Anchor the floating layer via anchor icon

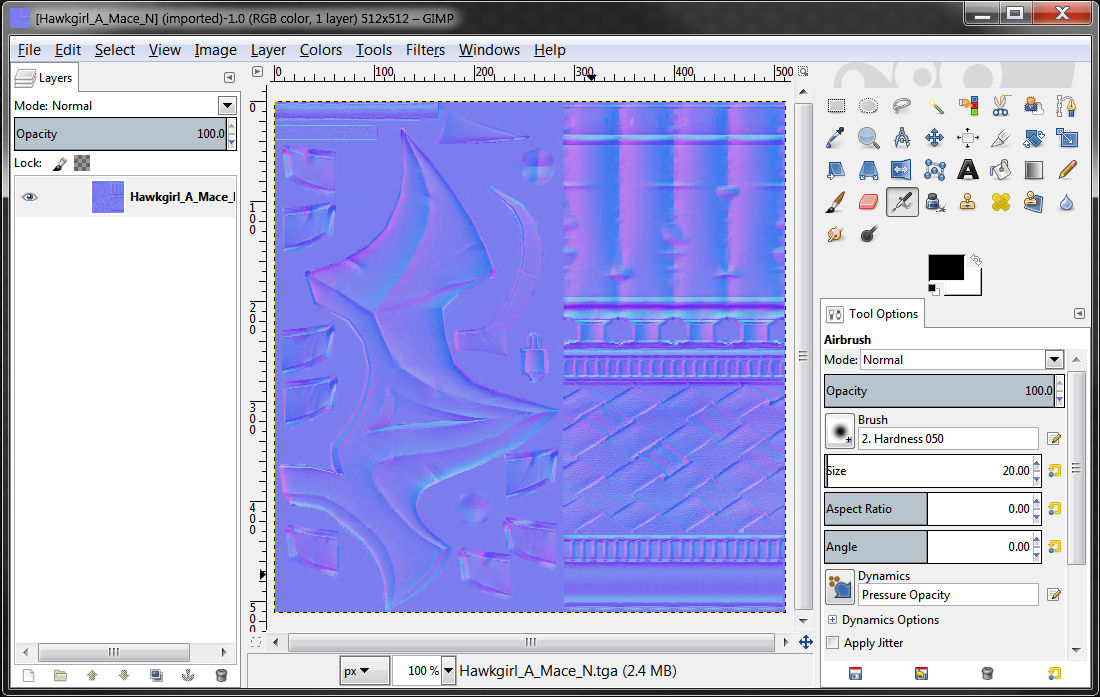pos(188,675)
